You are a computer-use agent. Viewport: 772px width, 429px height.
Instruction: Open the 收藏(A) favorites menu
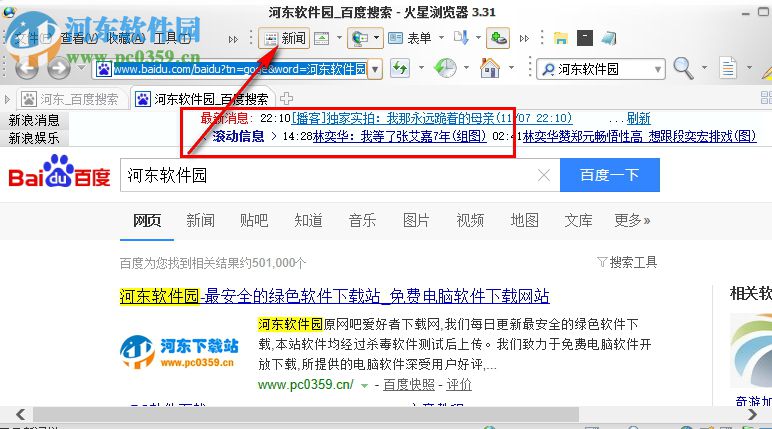126,38
